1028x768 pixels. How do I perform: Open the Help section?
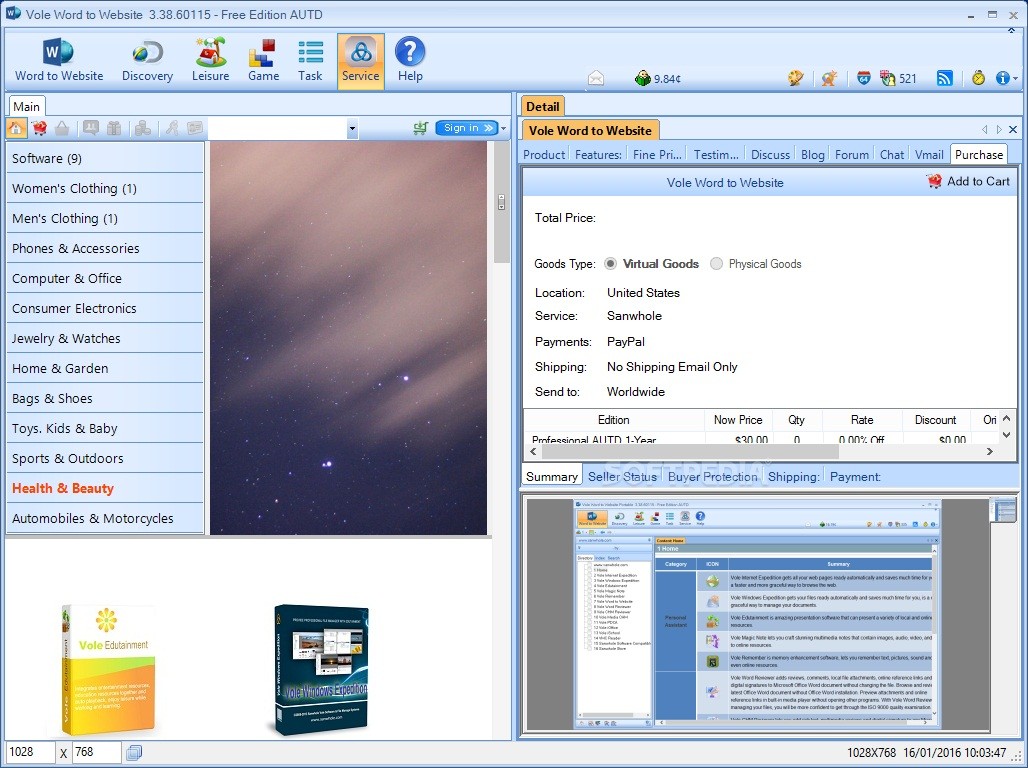(x=410, y=60)
